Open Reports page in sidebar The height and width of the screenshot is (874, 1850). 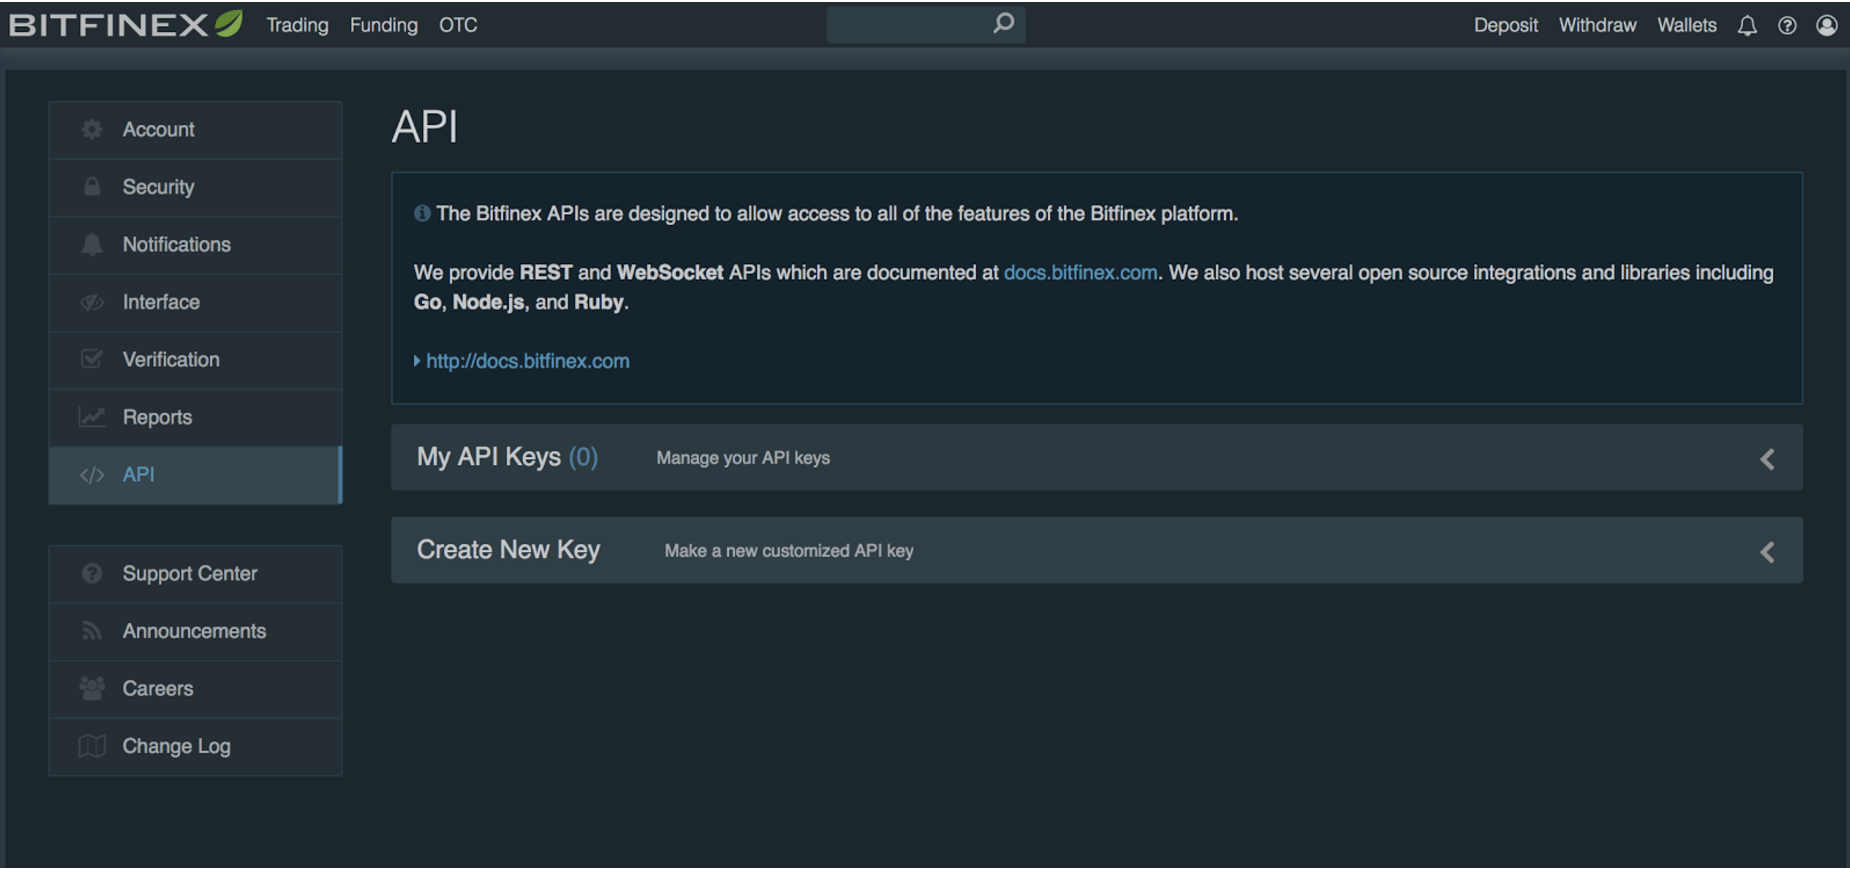pyautogui.click(x=195, y=417)
